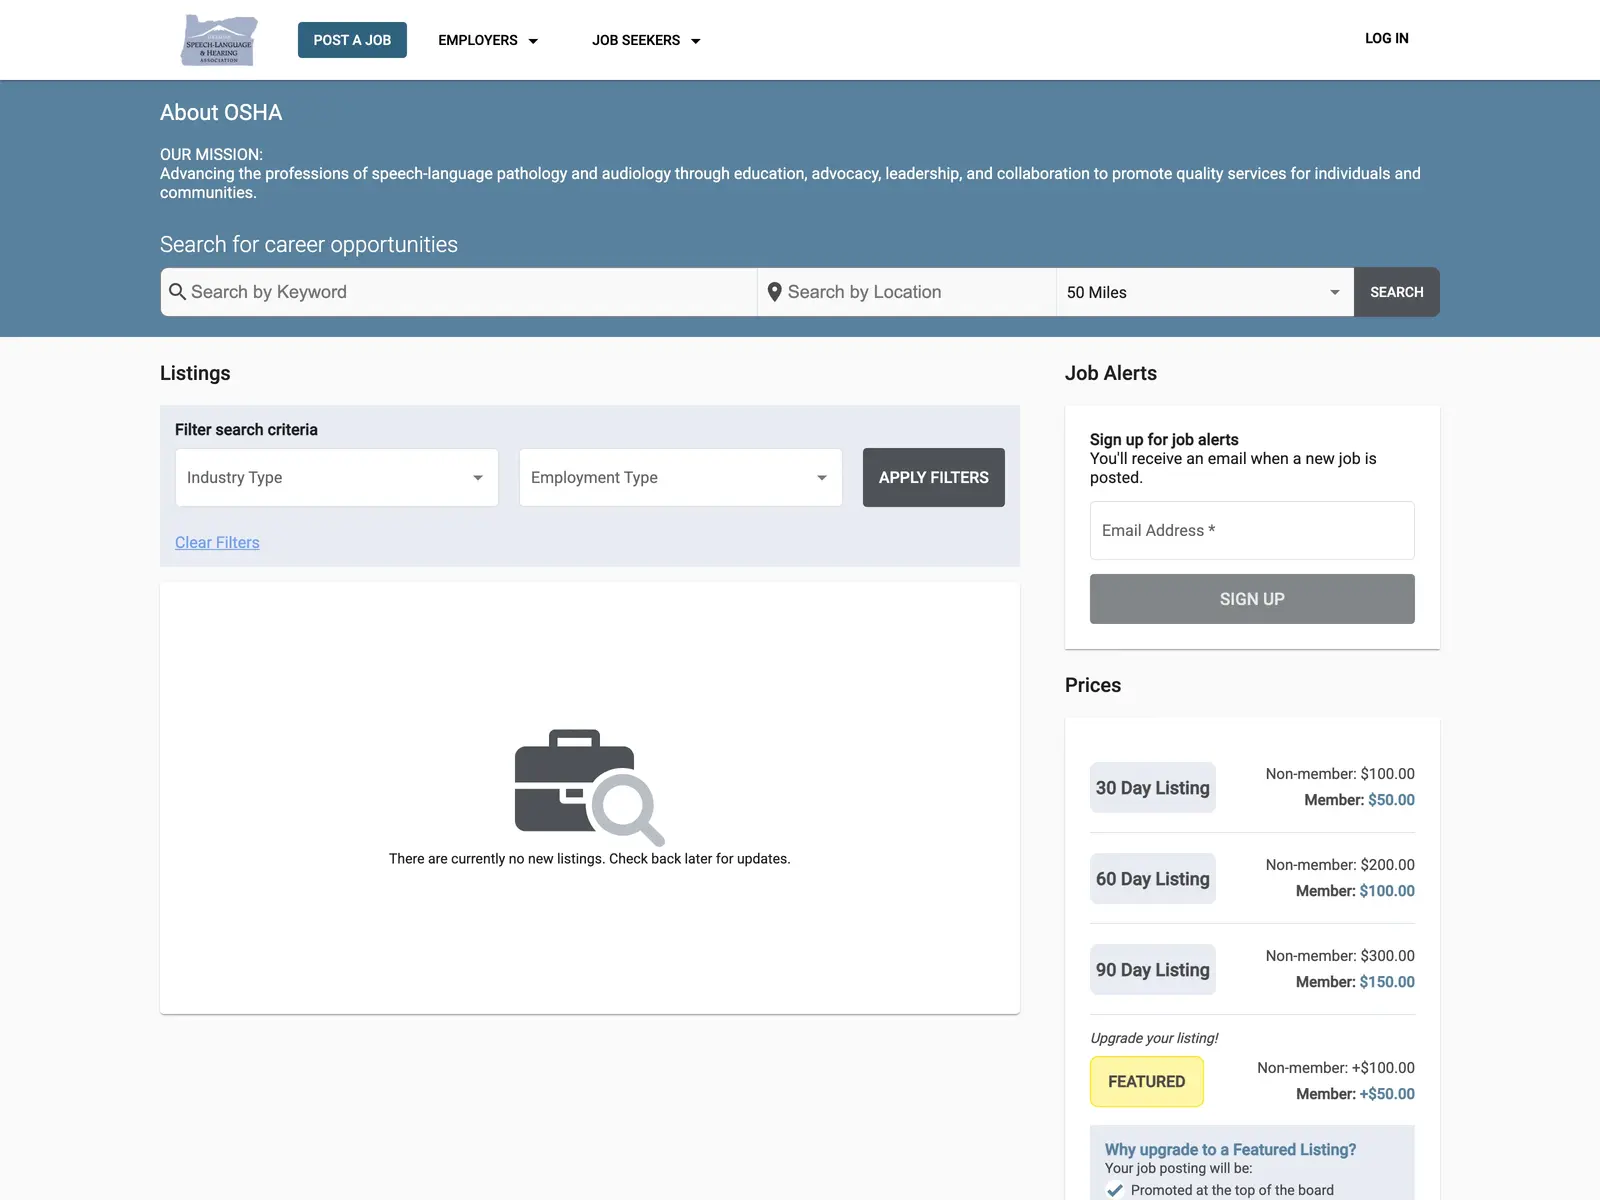
Task: Click the briefcase no-listings icon
Action: coord(589,787)
